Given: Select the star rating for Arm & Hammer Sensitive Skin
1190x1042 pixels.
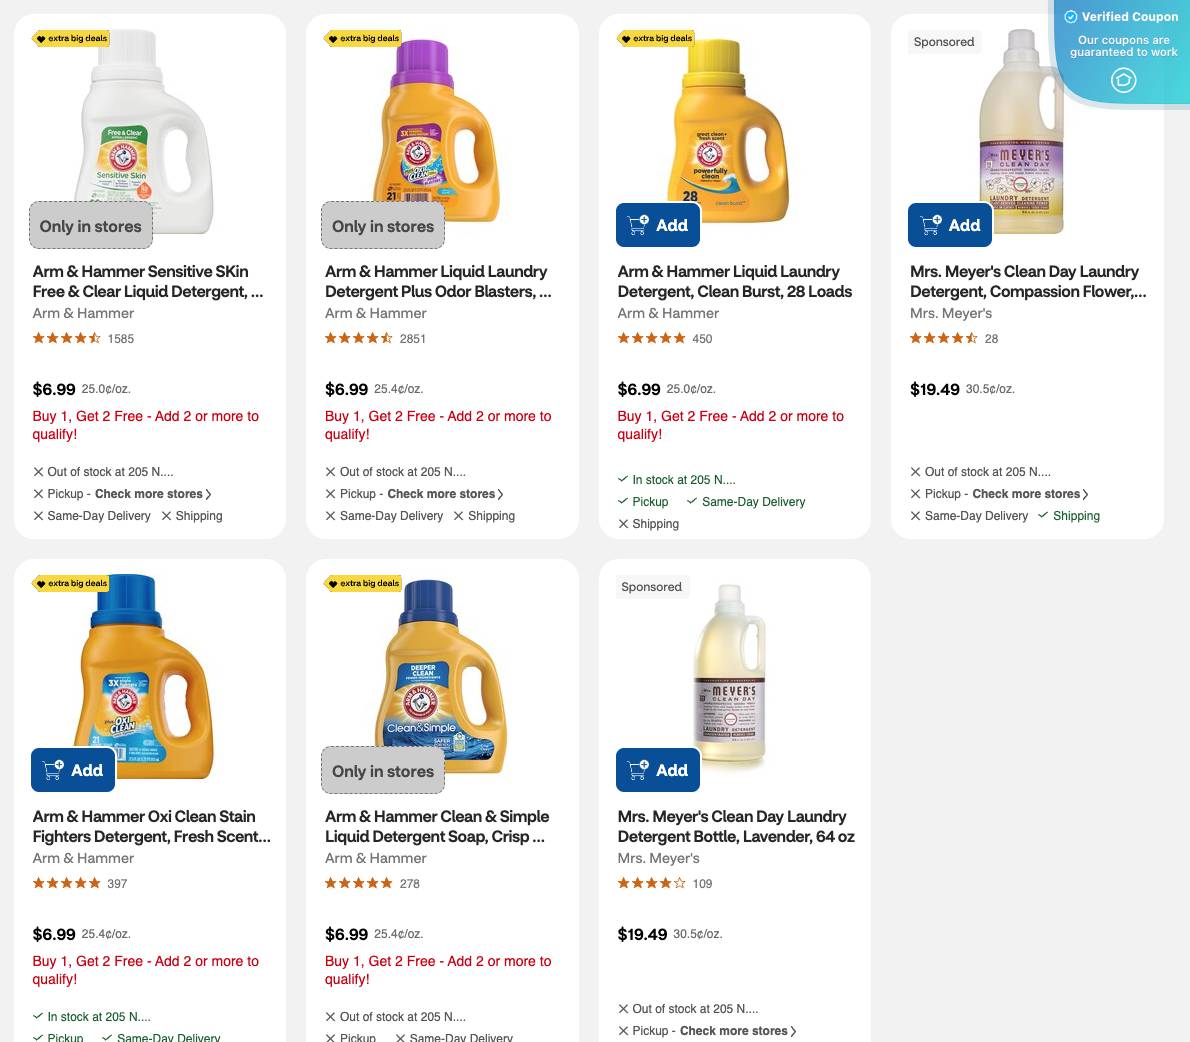Looking at the screenshot, I should (66, 338).
